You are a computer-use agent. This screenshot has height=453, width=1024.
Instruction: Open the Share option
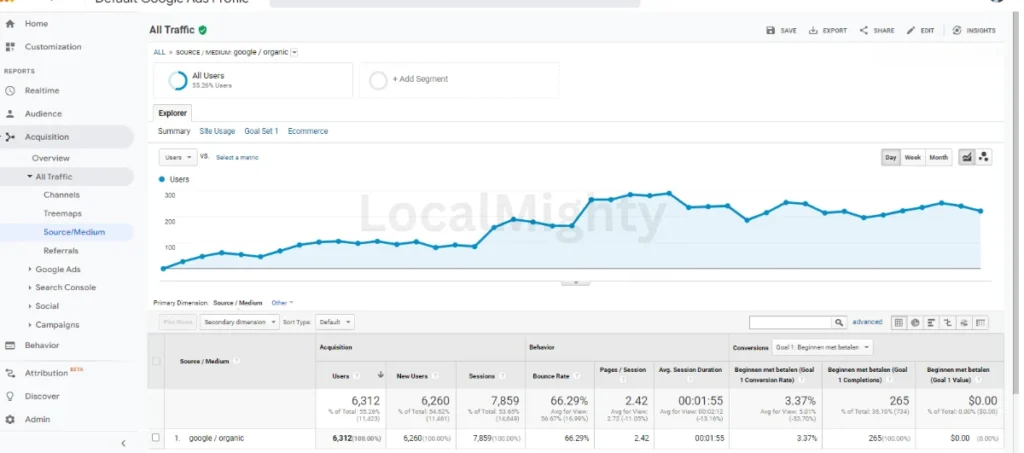pyautogui.click(x=864, y=31)
